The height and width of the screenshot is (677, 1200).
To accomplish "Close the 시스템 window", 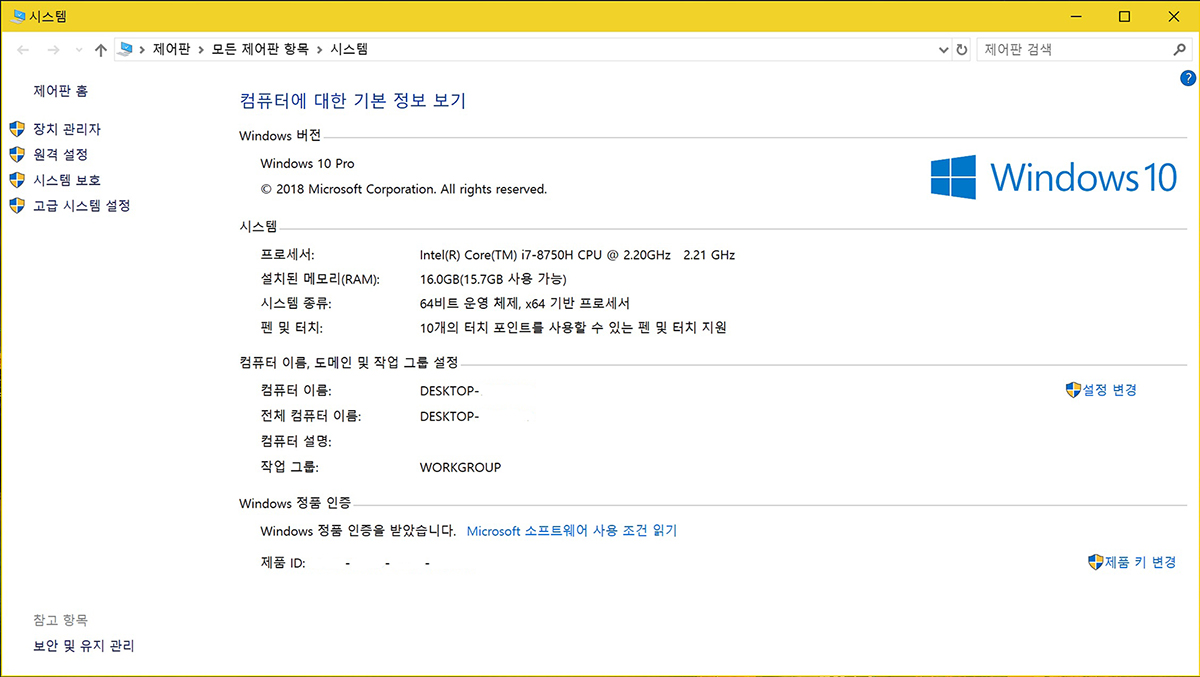I will pos(1172,16).
